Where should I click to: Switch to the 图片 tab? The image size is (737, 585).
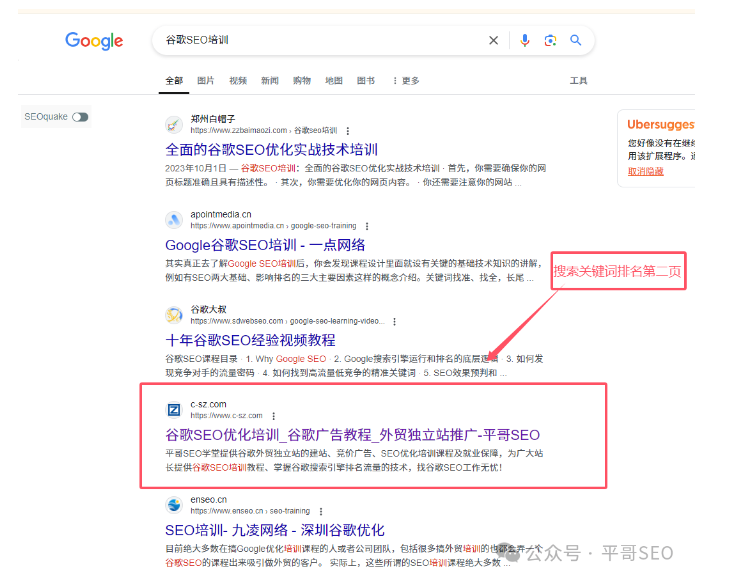tap(205, 81)
